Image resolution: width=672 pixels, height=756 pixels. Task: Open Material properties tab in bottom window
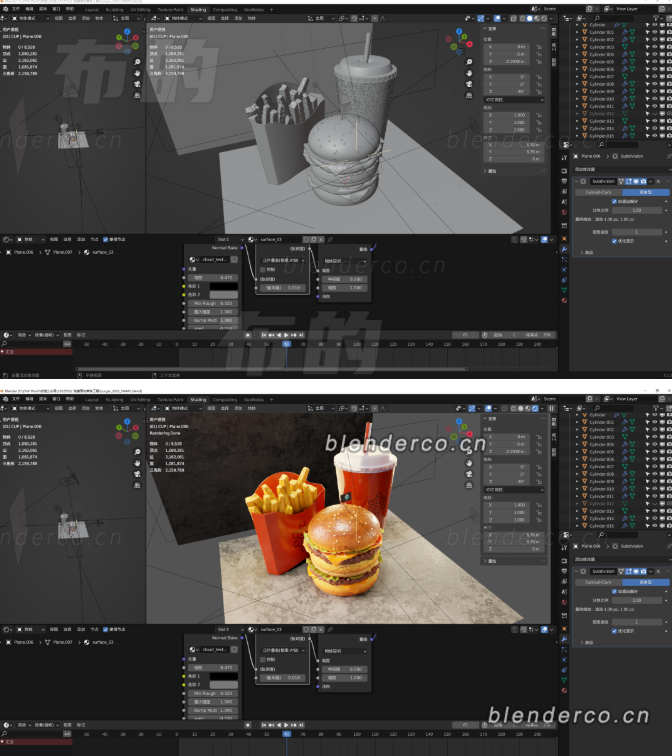tap(564, 690)
